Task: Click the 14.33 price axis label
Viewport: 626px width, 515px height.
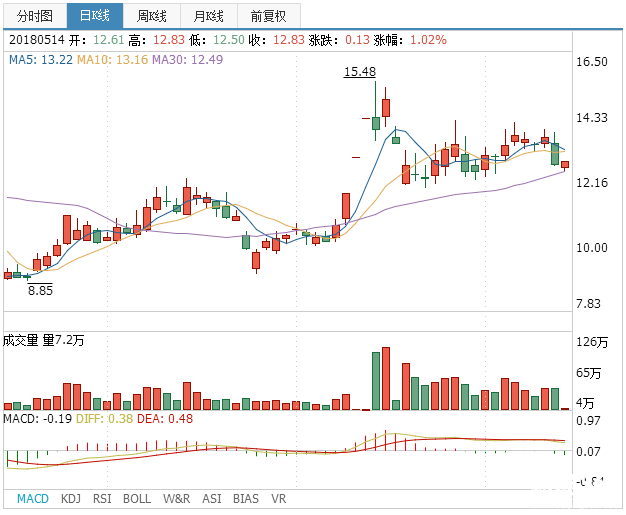Action: [x=592, y=118]
